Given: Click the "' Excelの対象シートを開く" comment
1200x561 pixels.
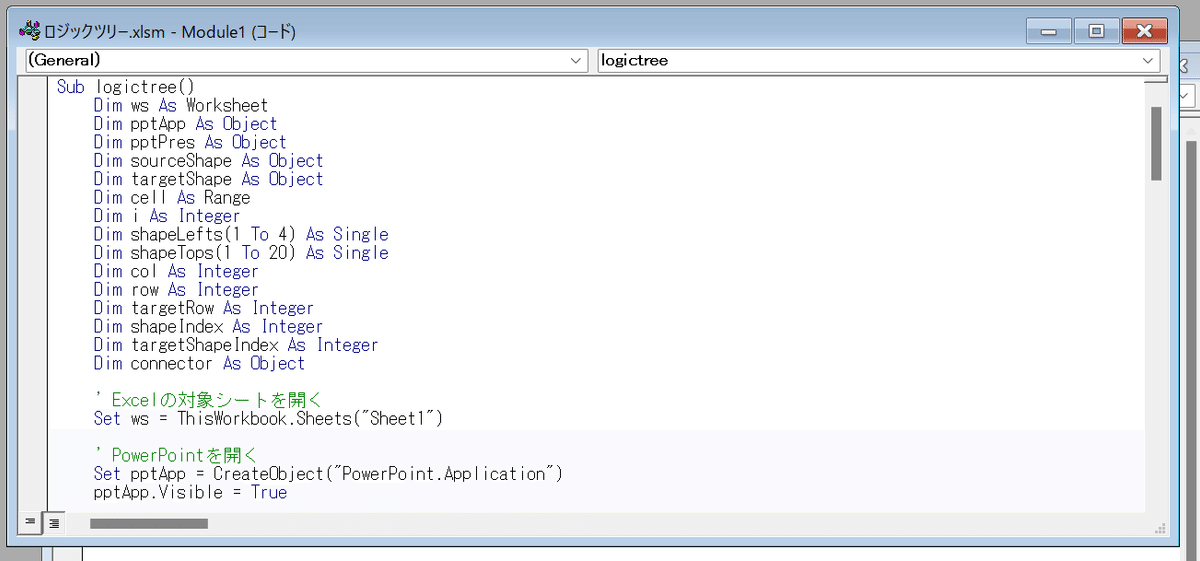Looking at the screenshot, I should 208,400.
